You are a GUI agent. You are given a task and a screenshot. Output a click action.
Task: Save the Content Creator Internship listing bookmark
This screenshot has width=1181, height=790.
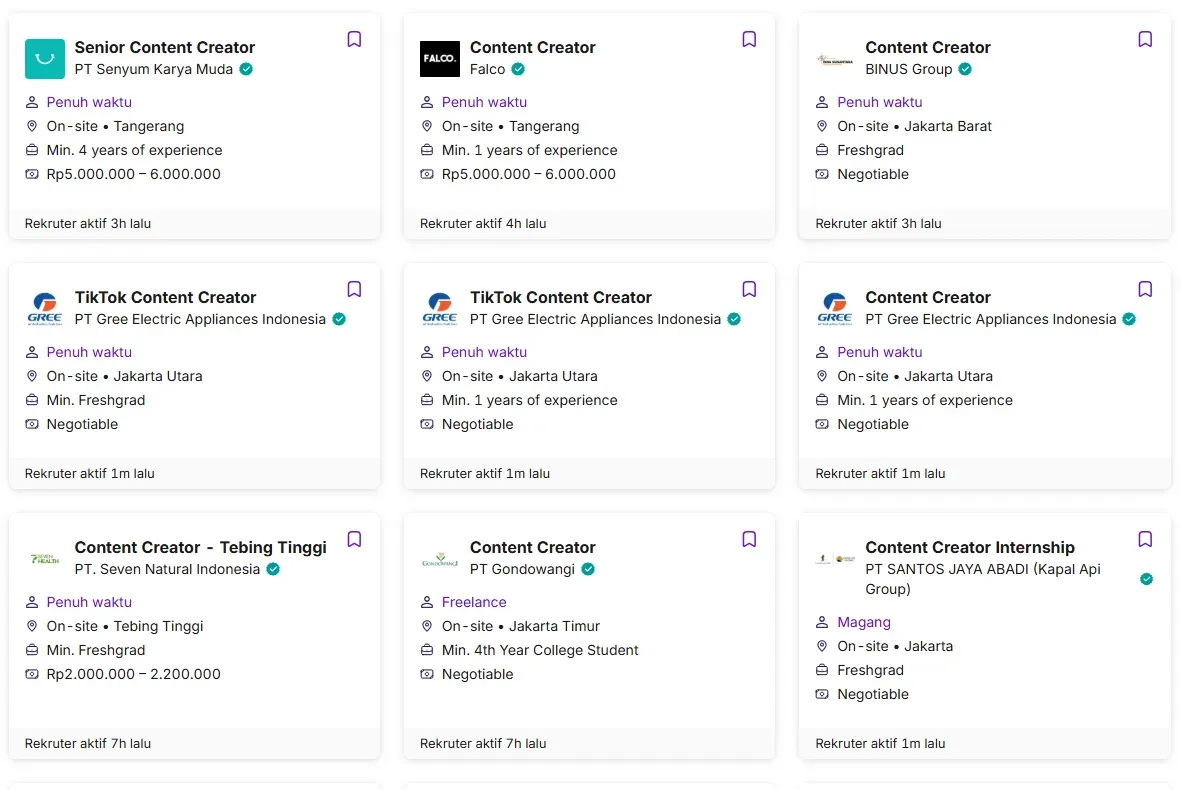pos(1145,540)
